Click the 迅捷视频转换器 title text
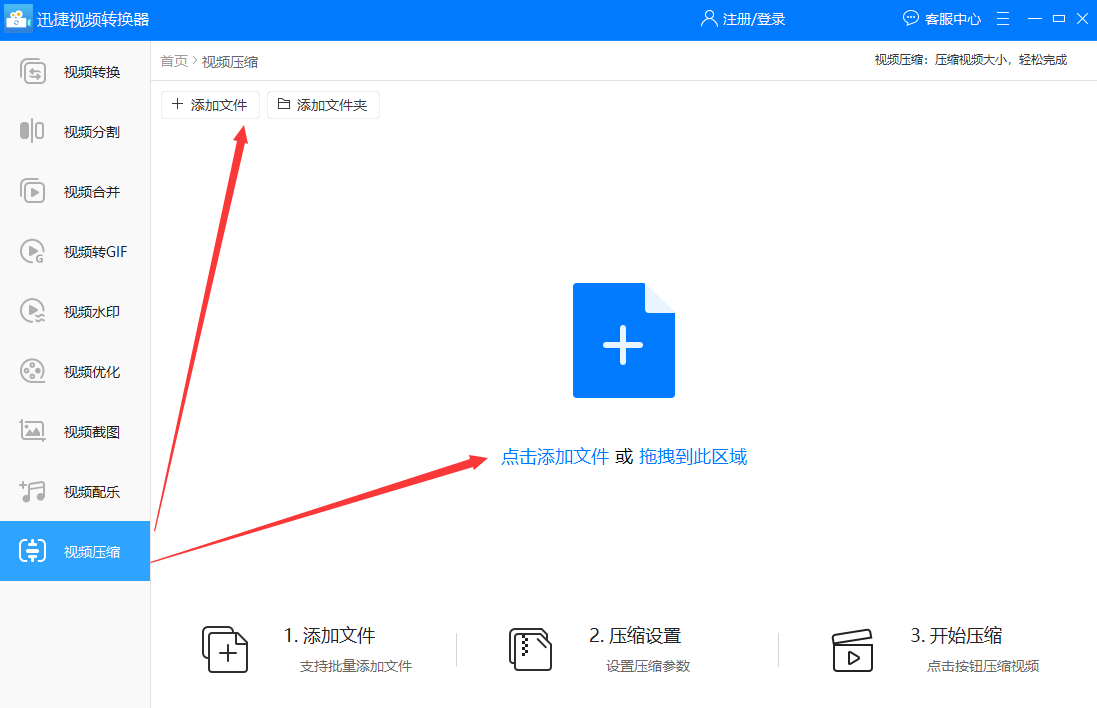The width and height of the screenshot is (1097, 708). tap(93, 20)
